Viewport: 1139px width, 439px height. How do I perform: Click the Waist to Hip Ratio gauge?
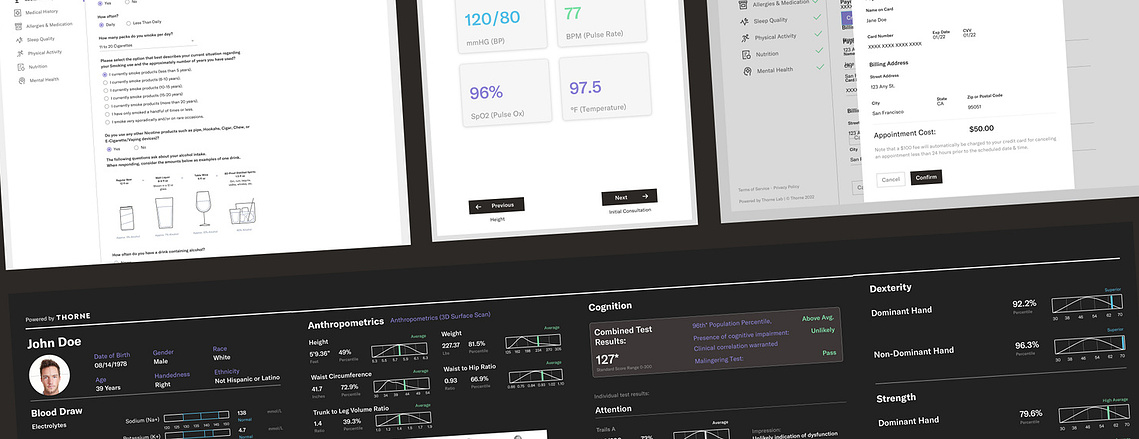tap(535, 376)
